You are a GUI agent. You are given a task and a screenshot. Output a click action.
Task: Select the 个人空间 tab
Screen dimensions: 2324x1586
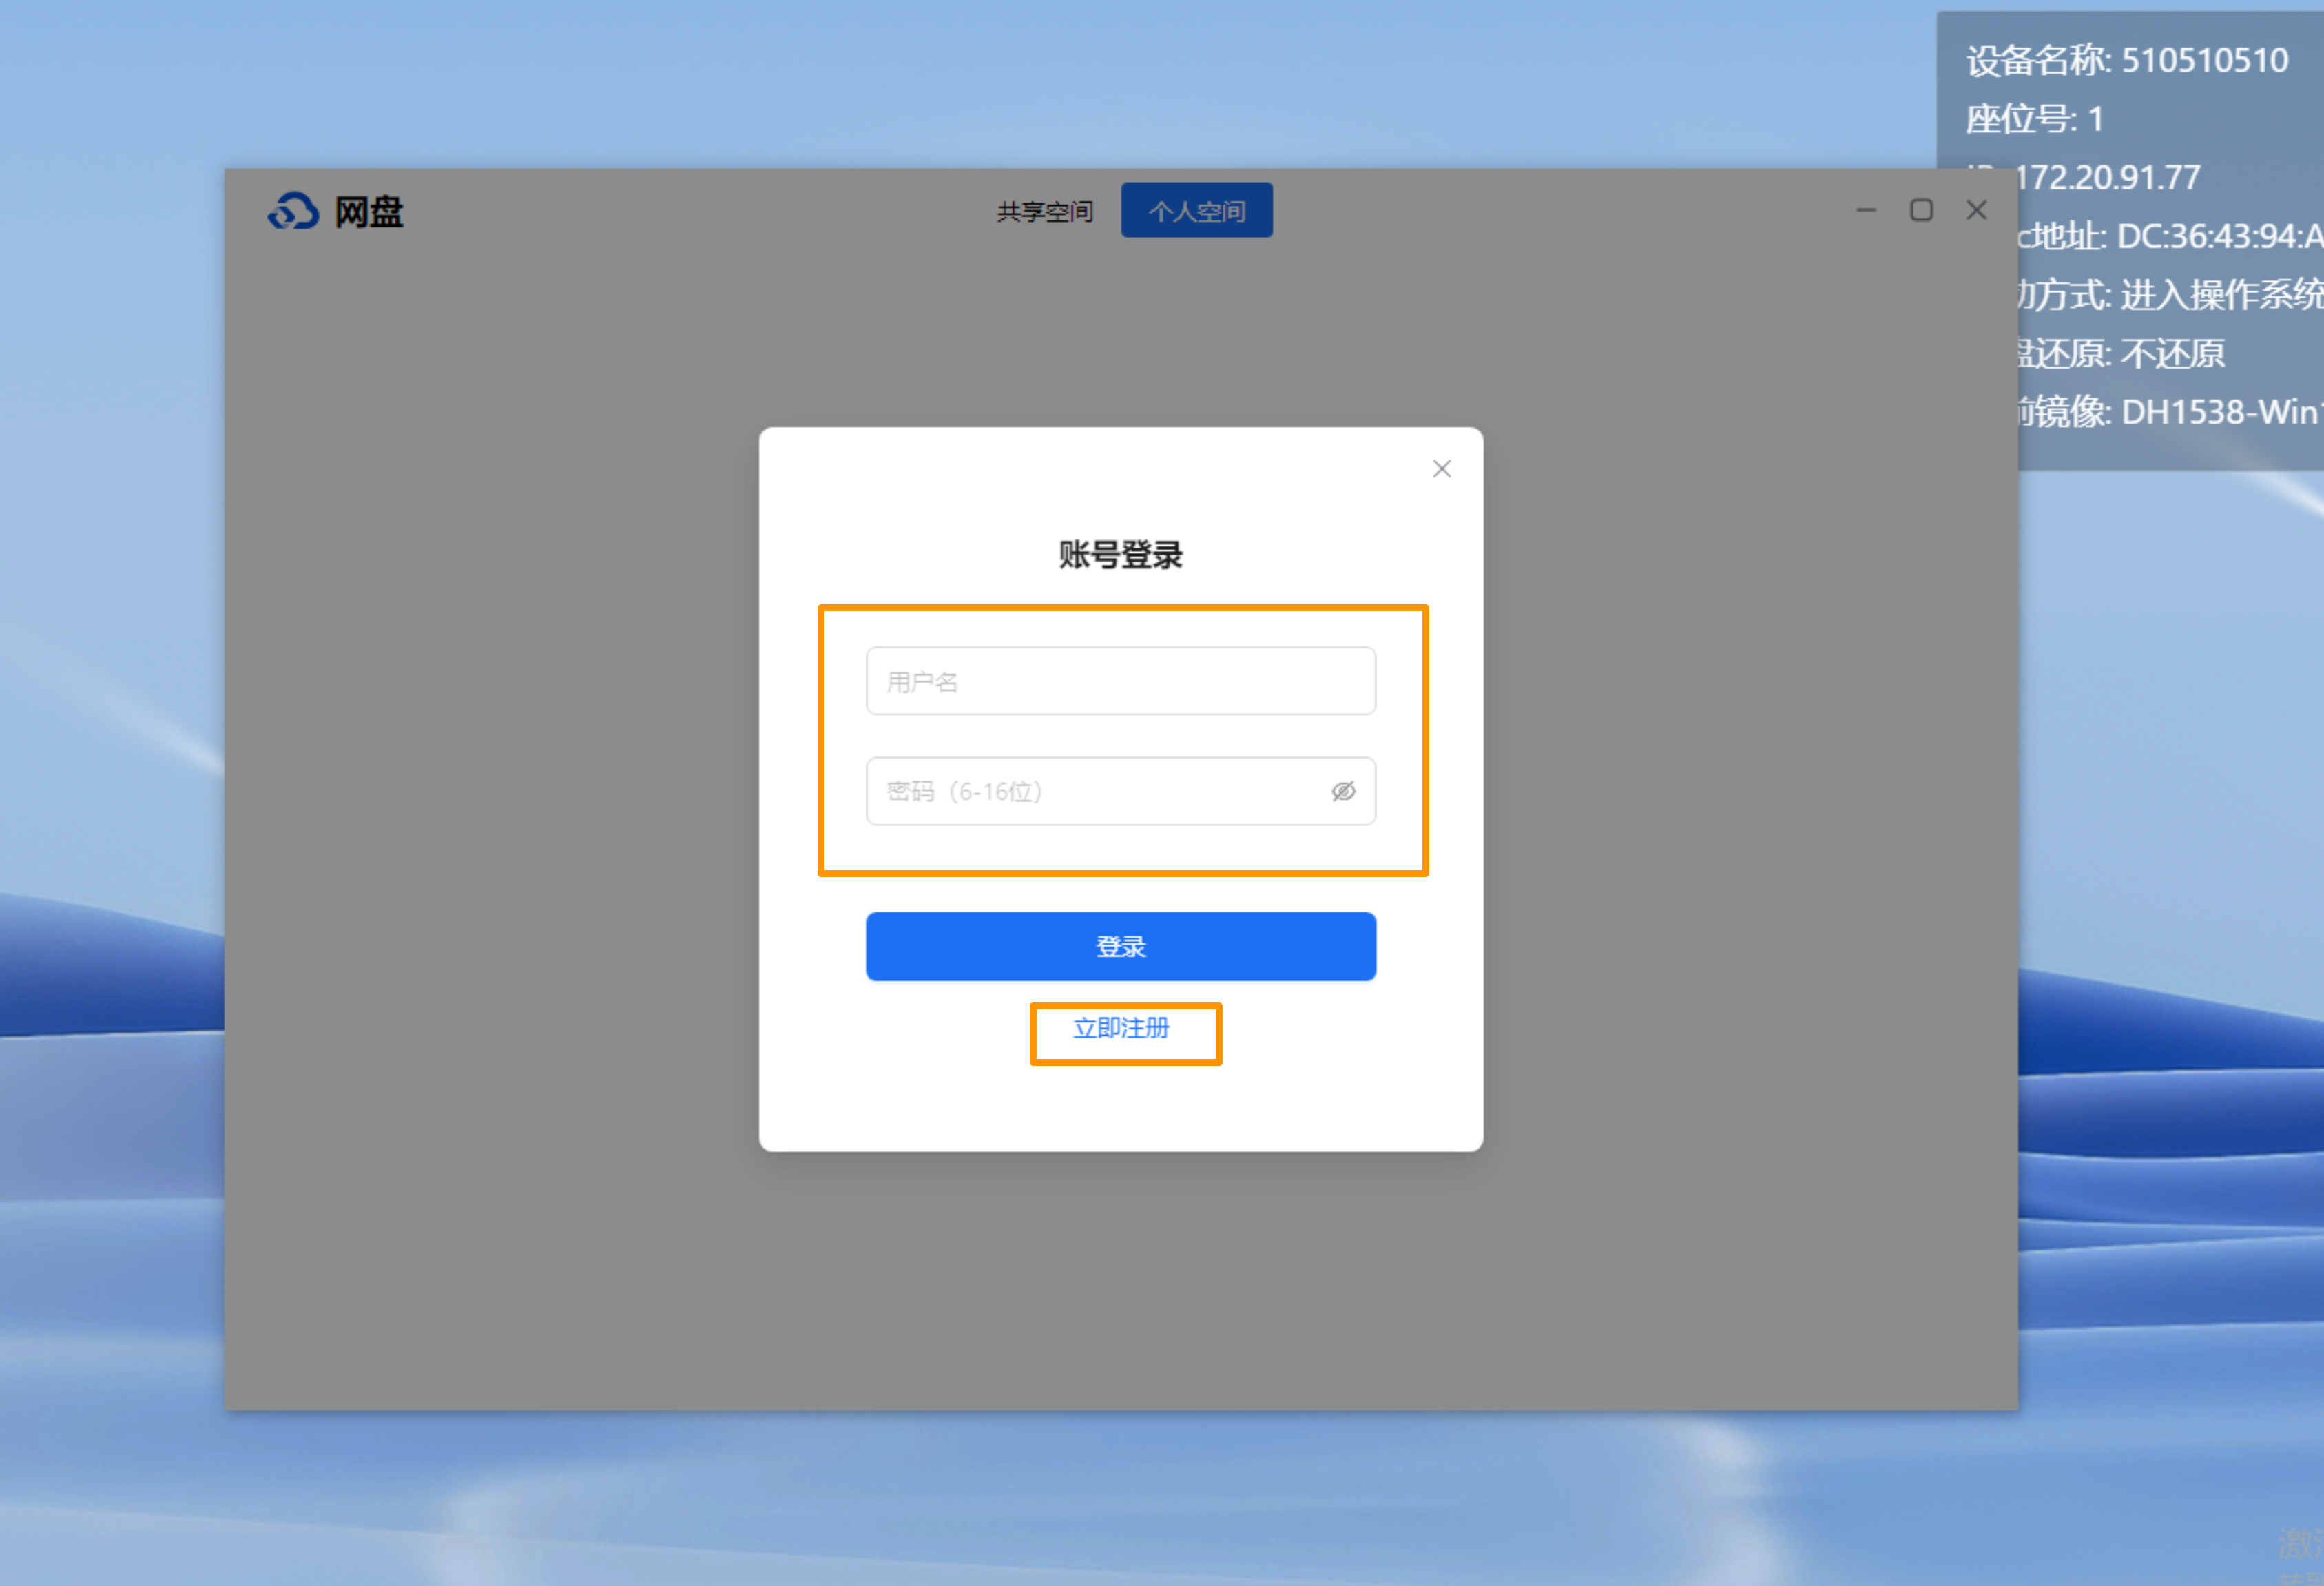1196,211
